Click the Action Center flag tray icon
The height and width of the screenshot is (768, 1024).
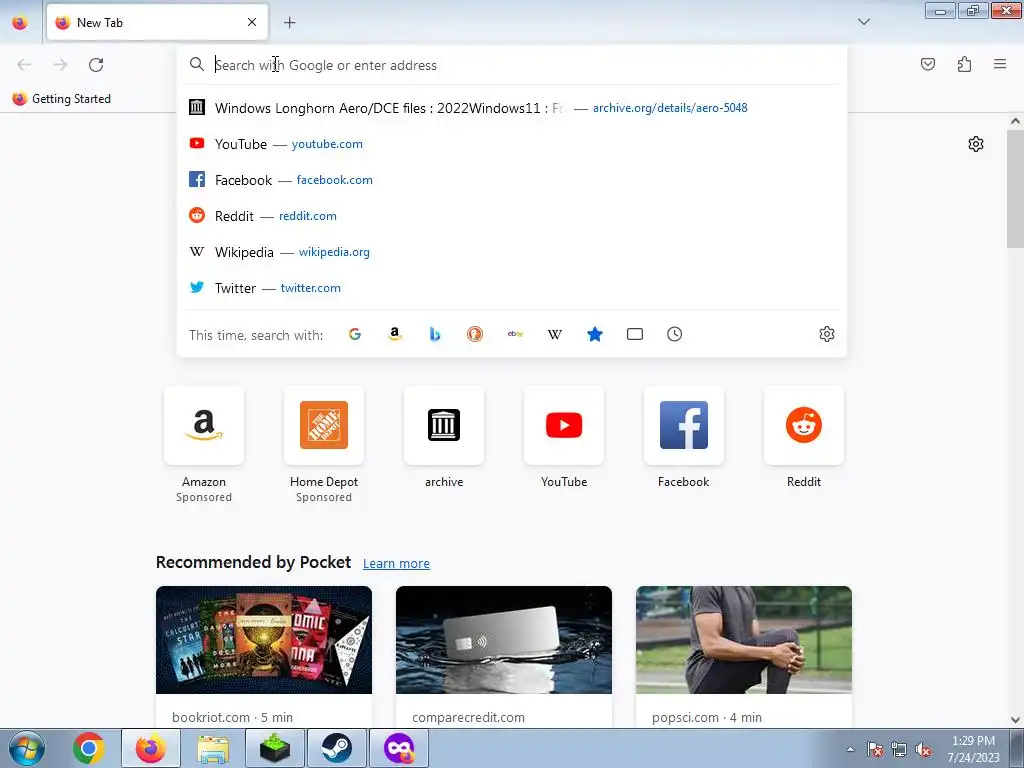point(875,750)
